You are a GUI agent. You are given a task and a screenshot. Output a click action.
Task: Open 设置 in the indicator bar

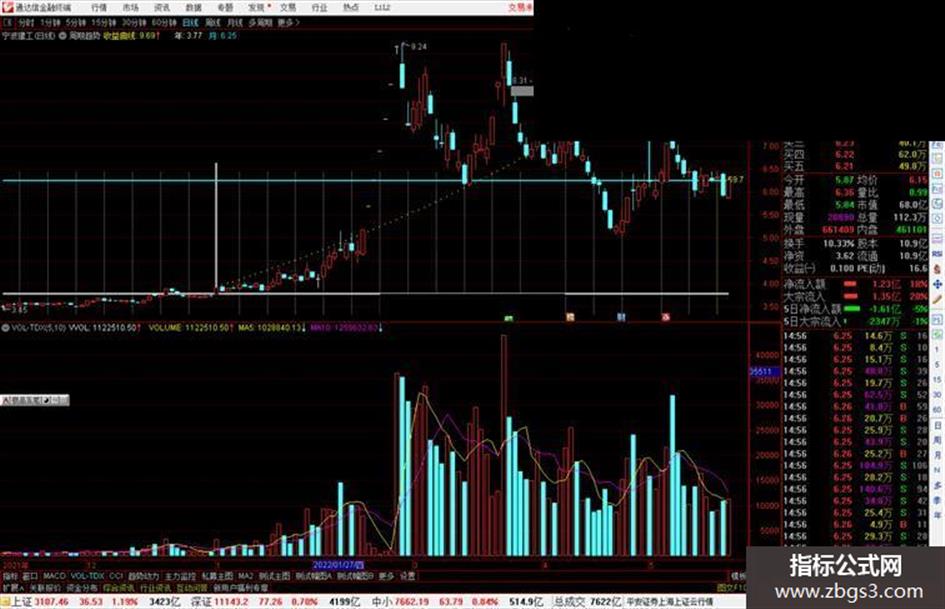pyautogui.click(x=408, y=576)
